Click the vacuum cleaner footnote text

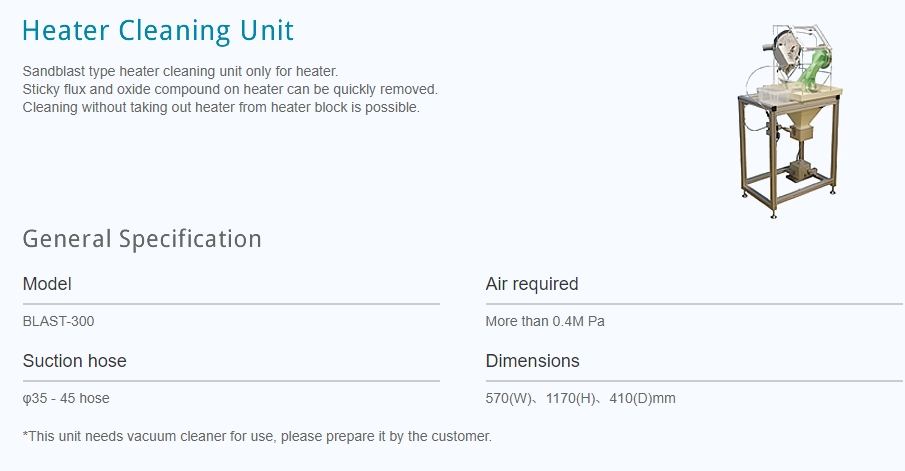[x=257, y=437]
